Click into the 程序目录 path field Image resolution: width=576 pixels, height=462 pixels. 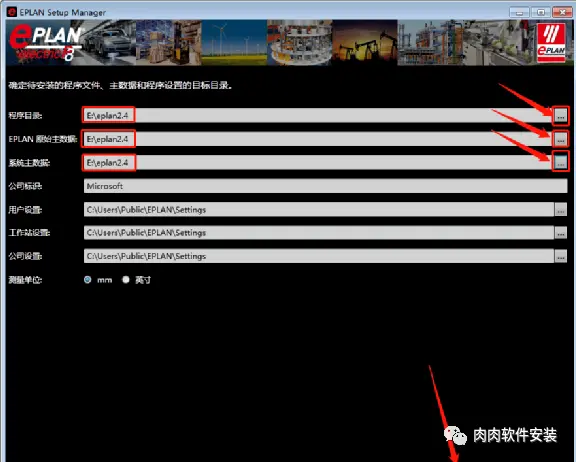click(x=318, y=116)
